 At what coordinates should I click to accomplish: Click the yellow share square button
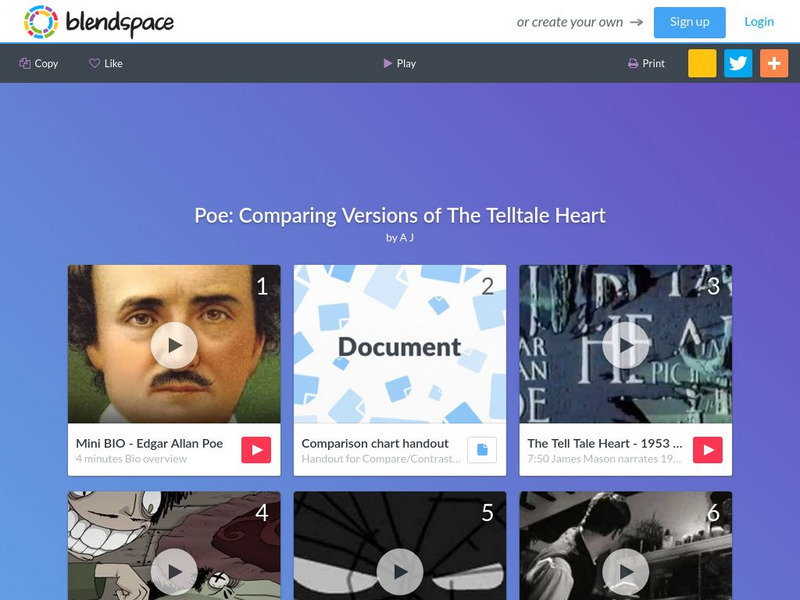click(702, 63)
